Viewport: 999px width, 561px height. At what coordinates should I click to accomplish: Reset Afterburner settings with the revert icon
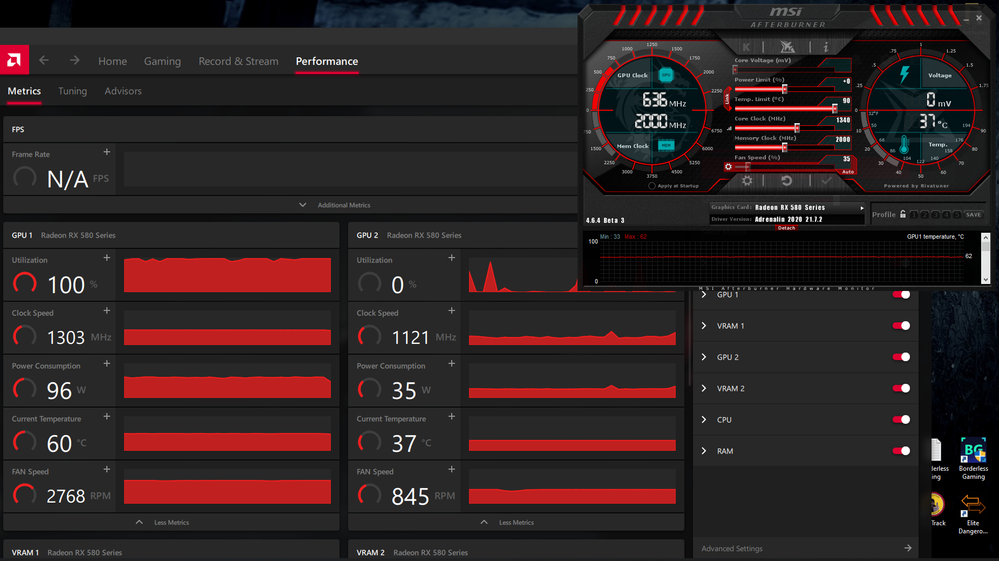tap(787, 181)
